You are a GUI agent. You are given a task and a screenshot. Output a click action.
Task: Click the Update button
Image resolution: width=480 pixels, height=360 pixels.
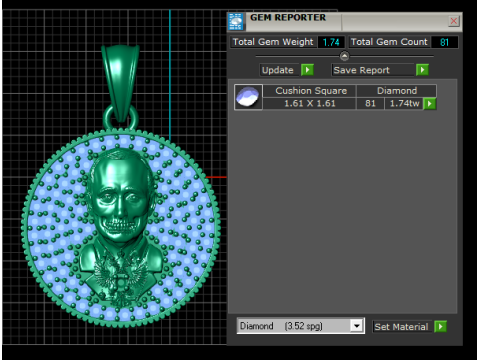coord(279,70)
